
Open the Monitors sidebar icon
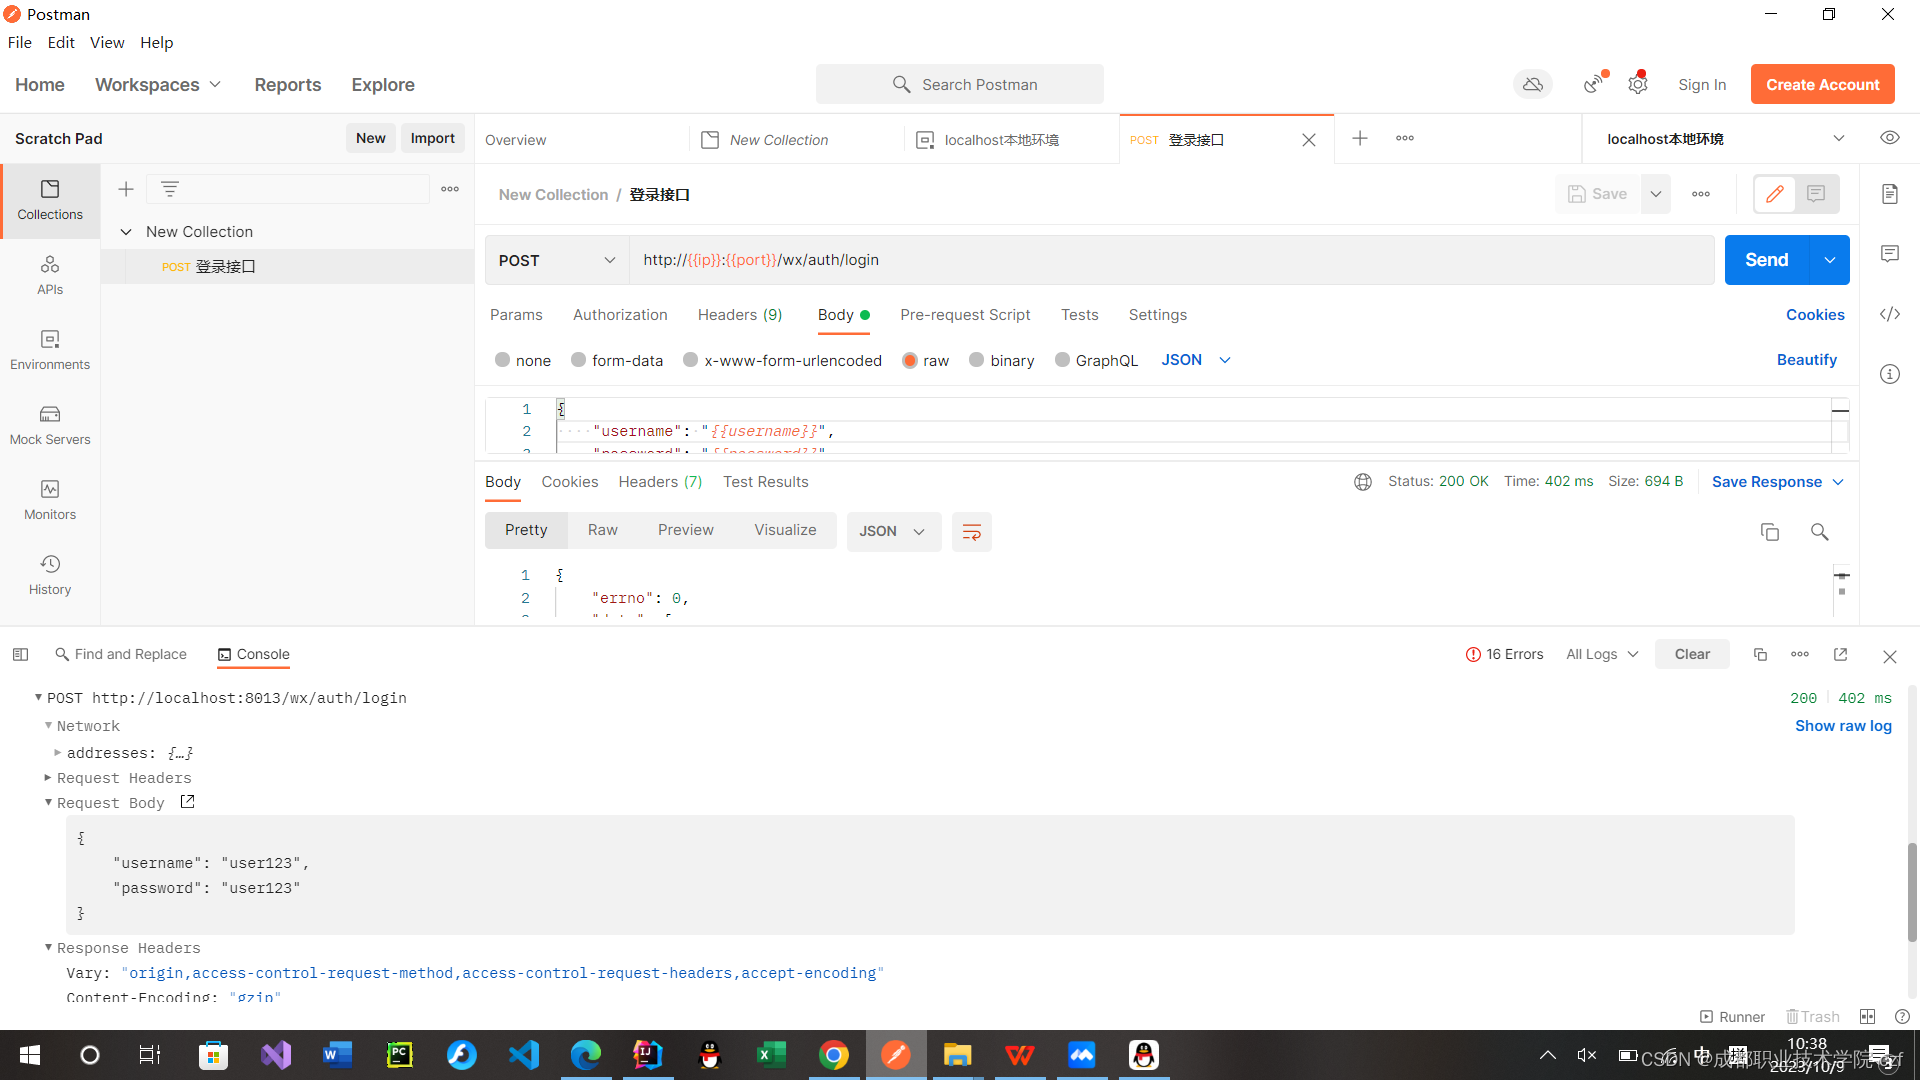[x=50, y=500]
